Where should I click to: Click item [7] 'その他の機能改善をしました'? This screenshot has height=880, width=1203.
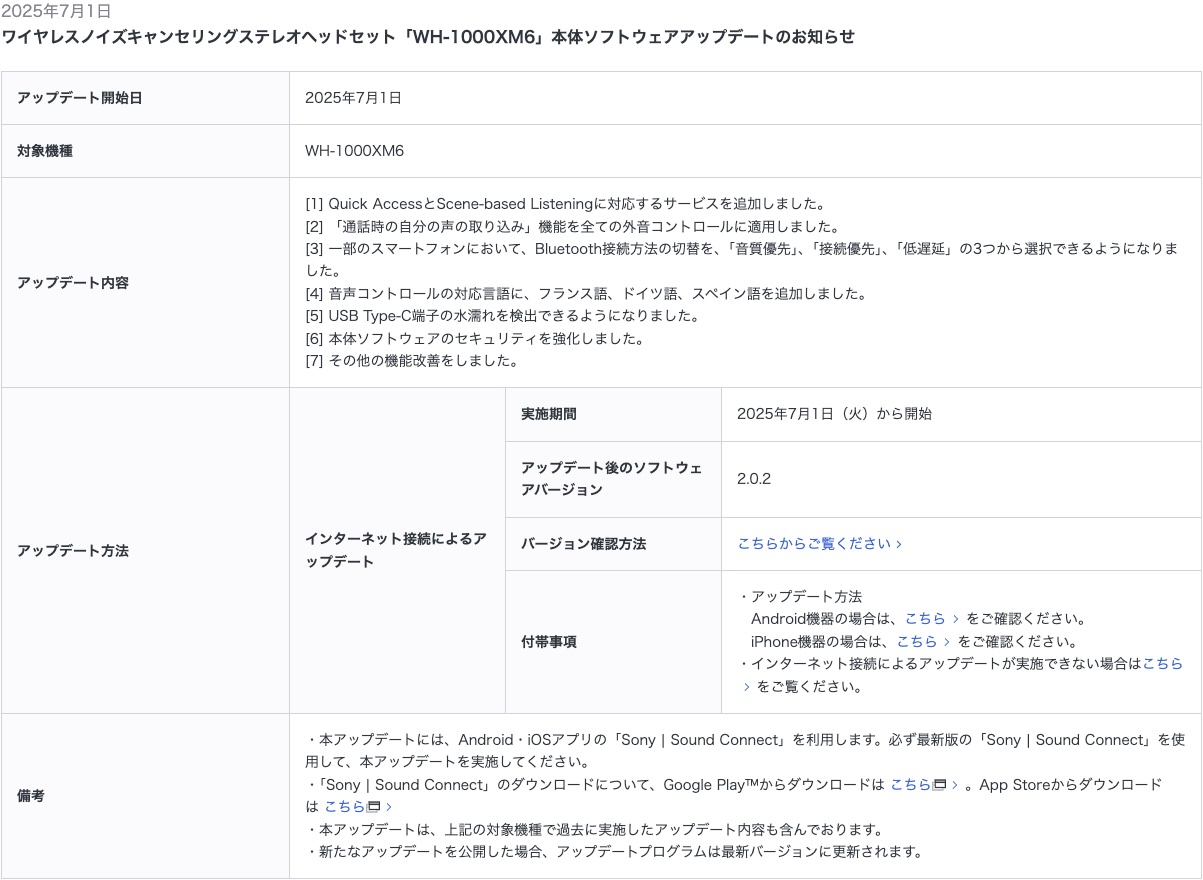pos(412,361)
